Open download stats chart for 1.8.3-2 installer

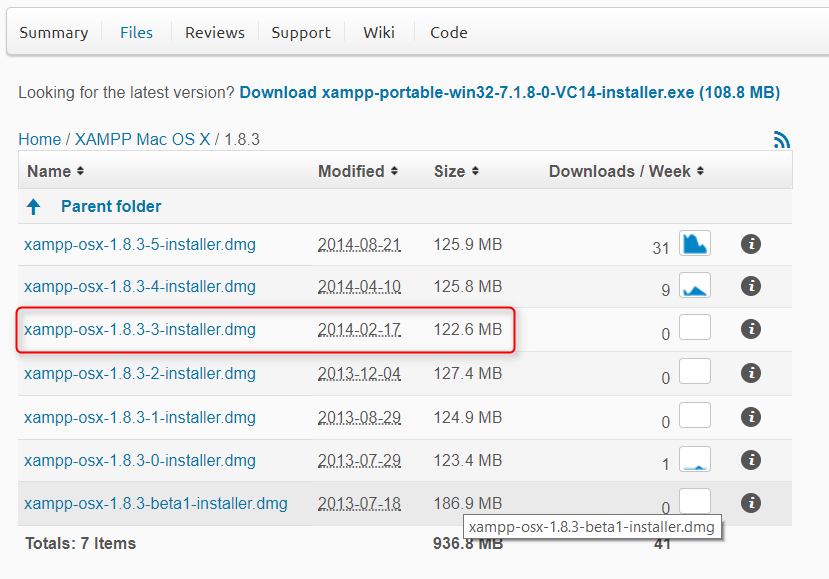695,371
